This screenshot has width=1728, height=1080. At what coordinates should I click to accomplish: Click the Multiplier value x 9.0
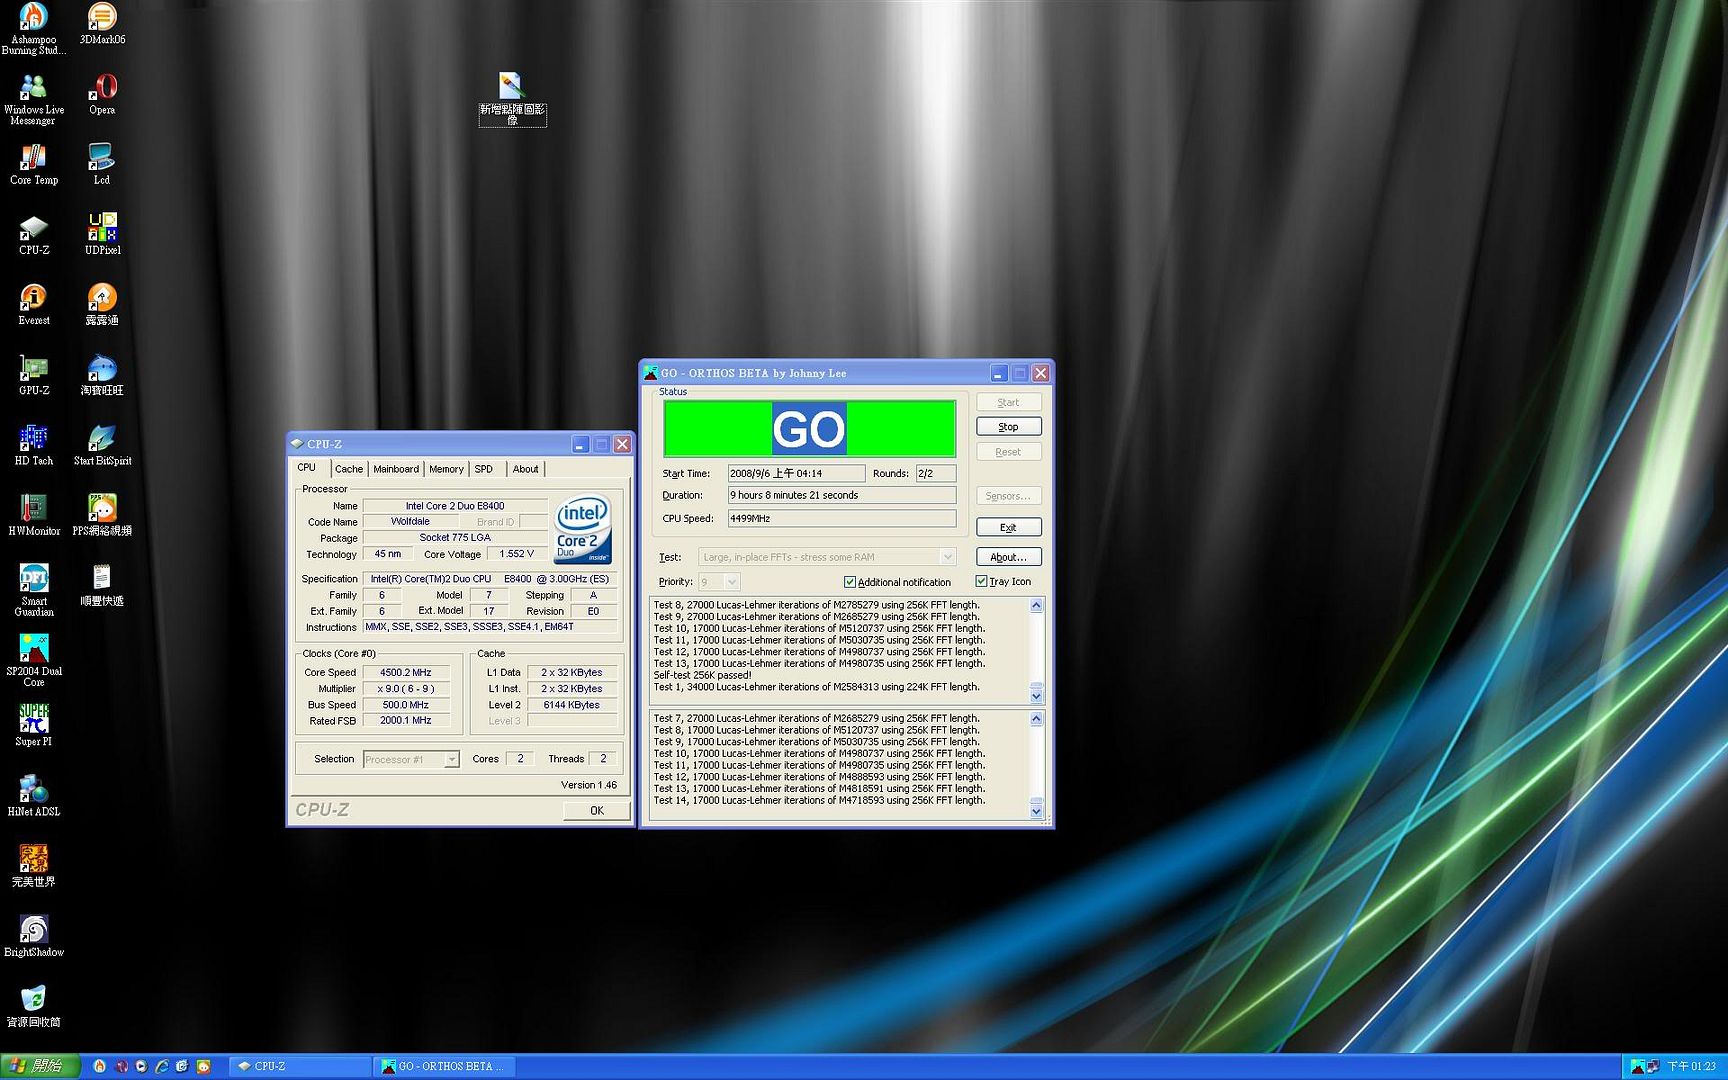tap(405, 689)
